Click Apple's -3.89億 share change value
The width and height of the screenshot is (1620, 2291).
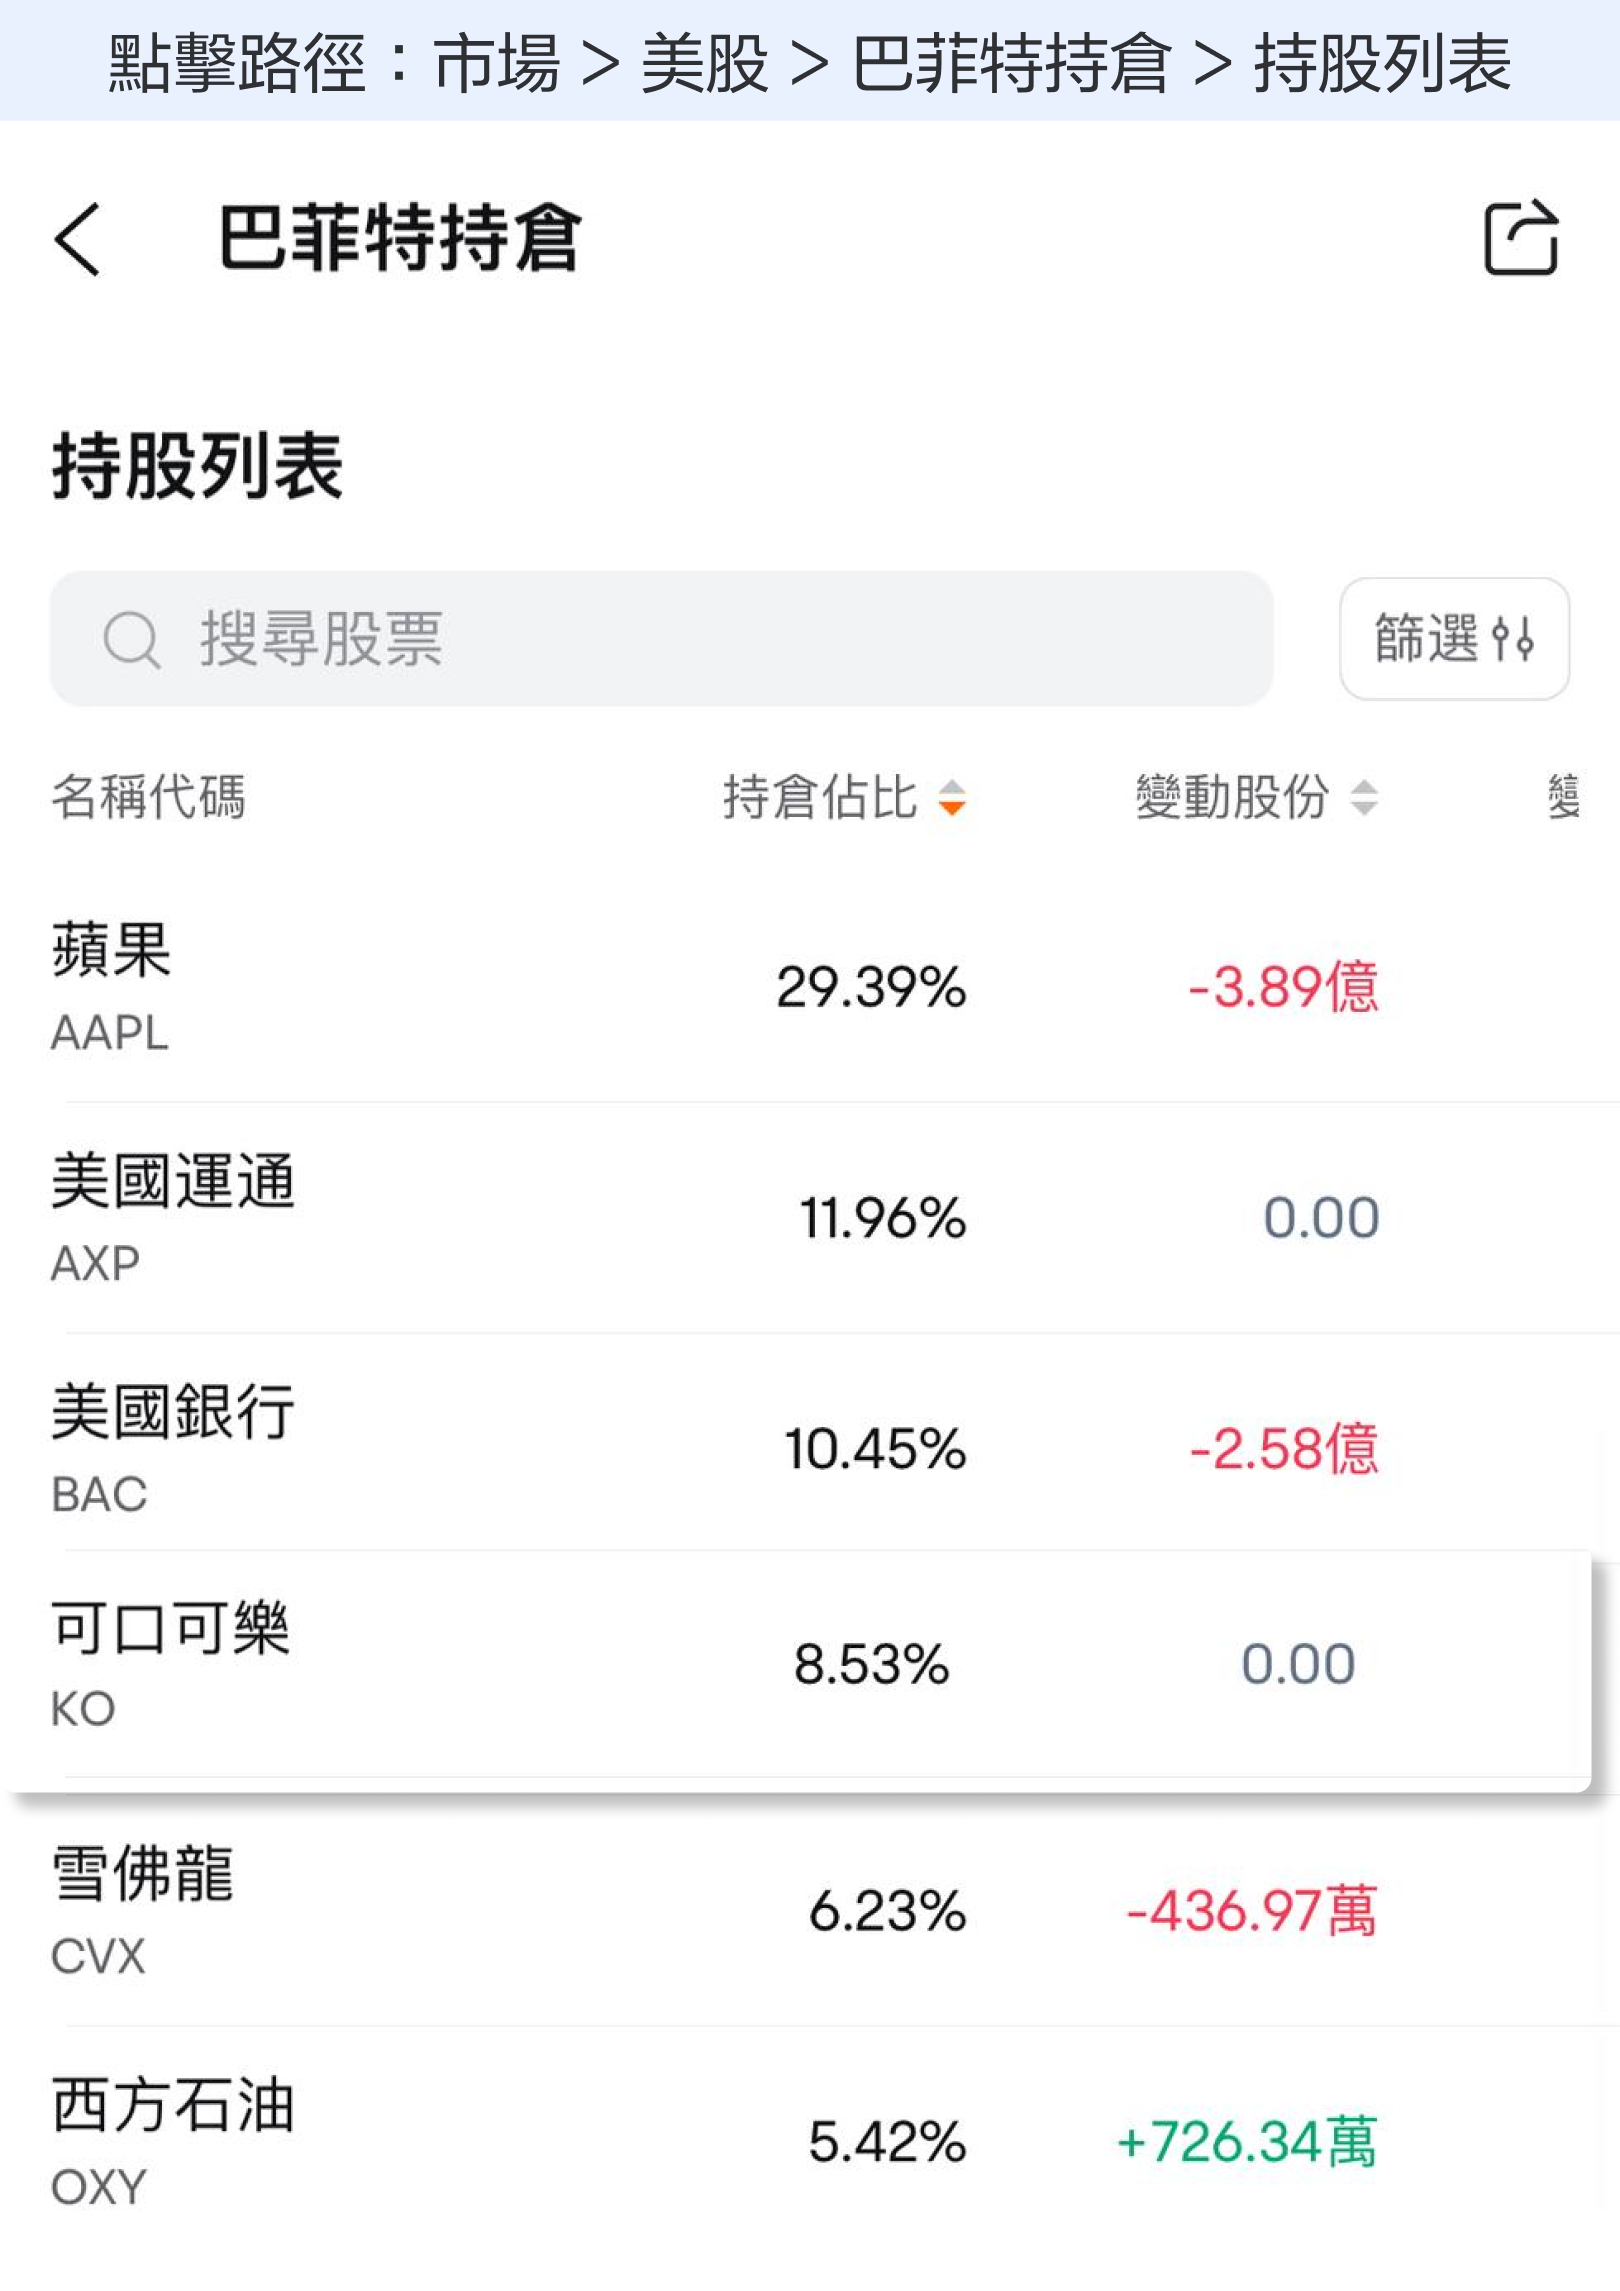coord(1282,988)
